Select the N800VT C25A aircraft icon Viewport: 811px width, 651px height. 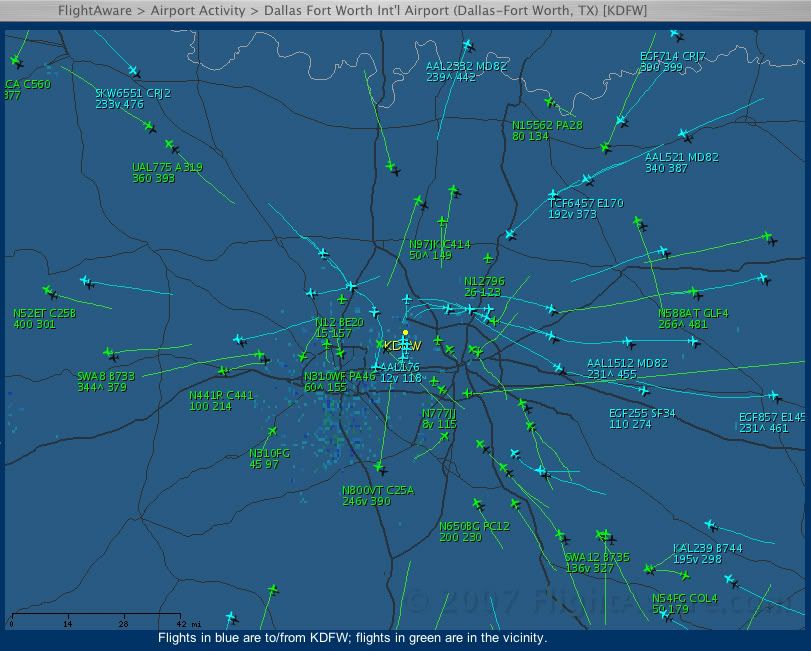point(379,467)
